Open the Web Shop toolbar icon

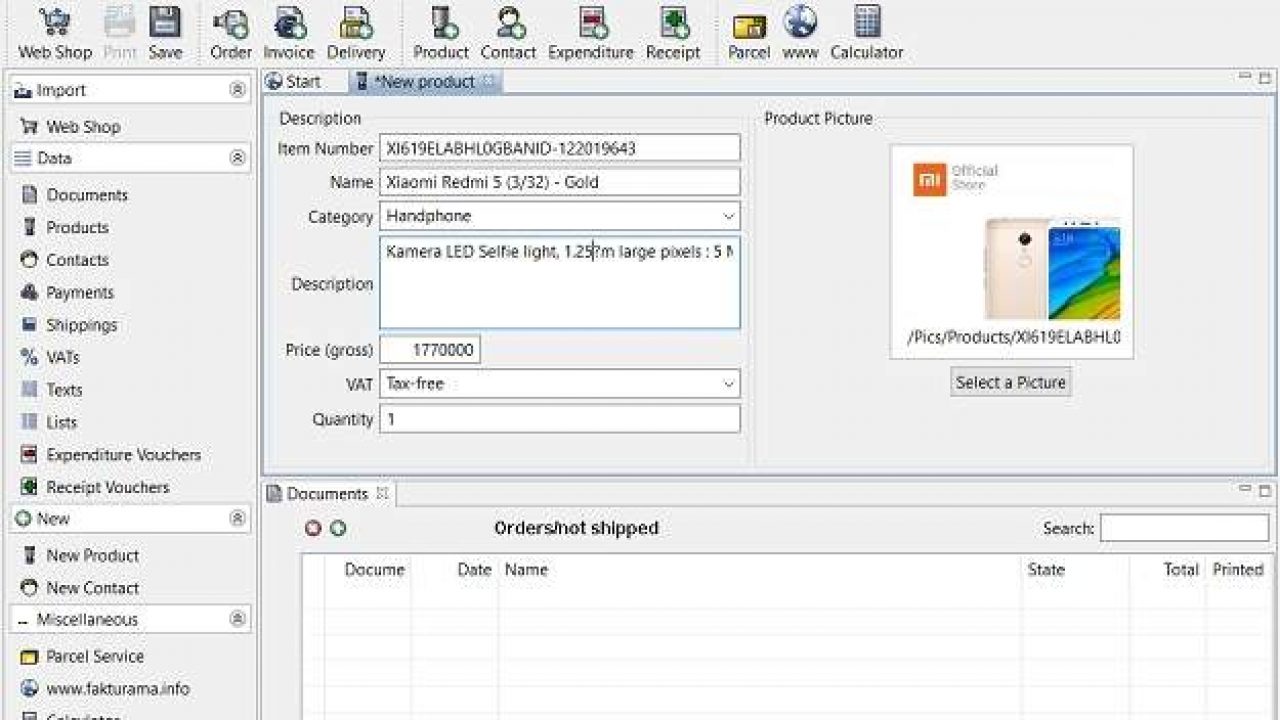(55, 32)
